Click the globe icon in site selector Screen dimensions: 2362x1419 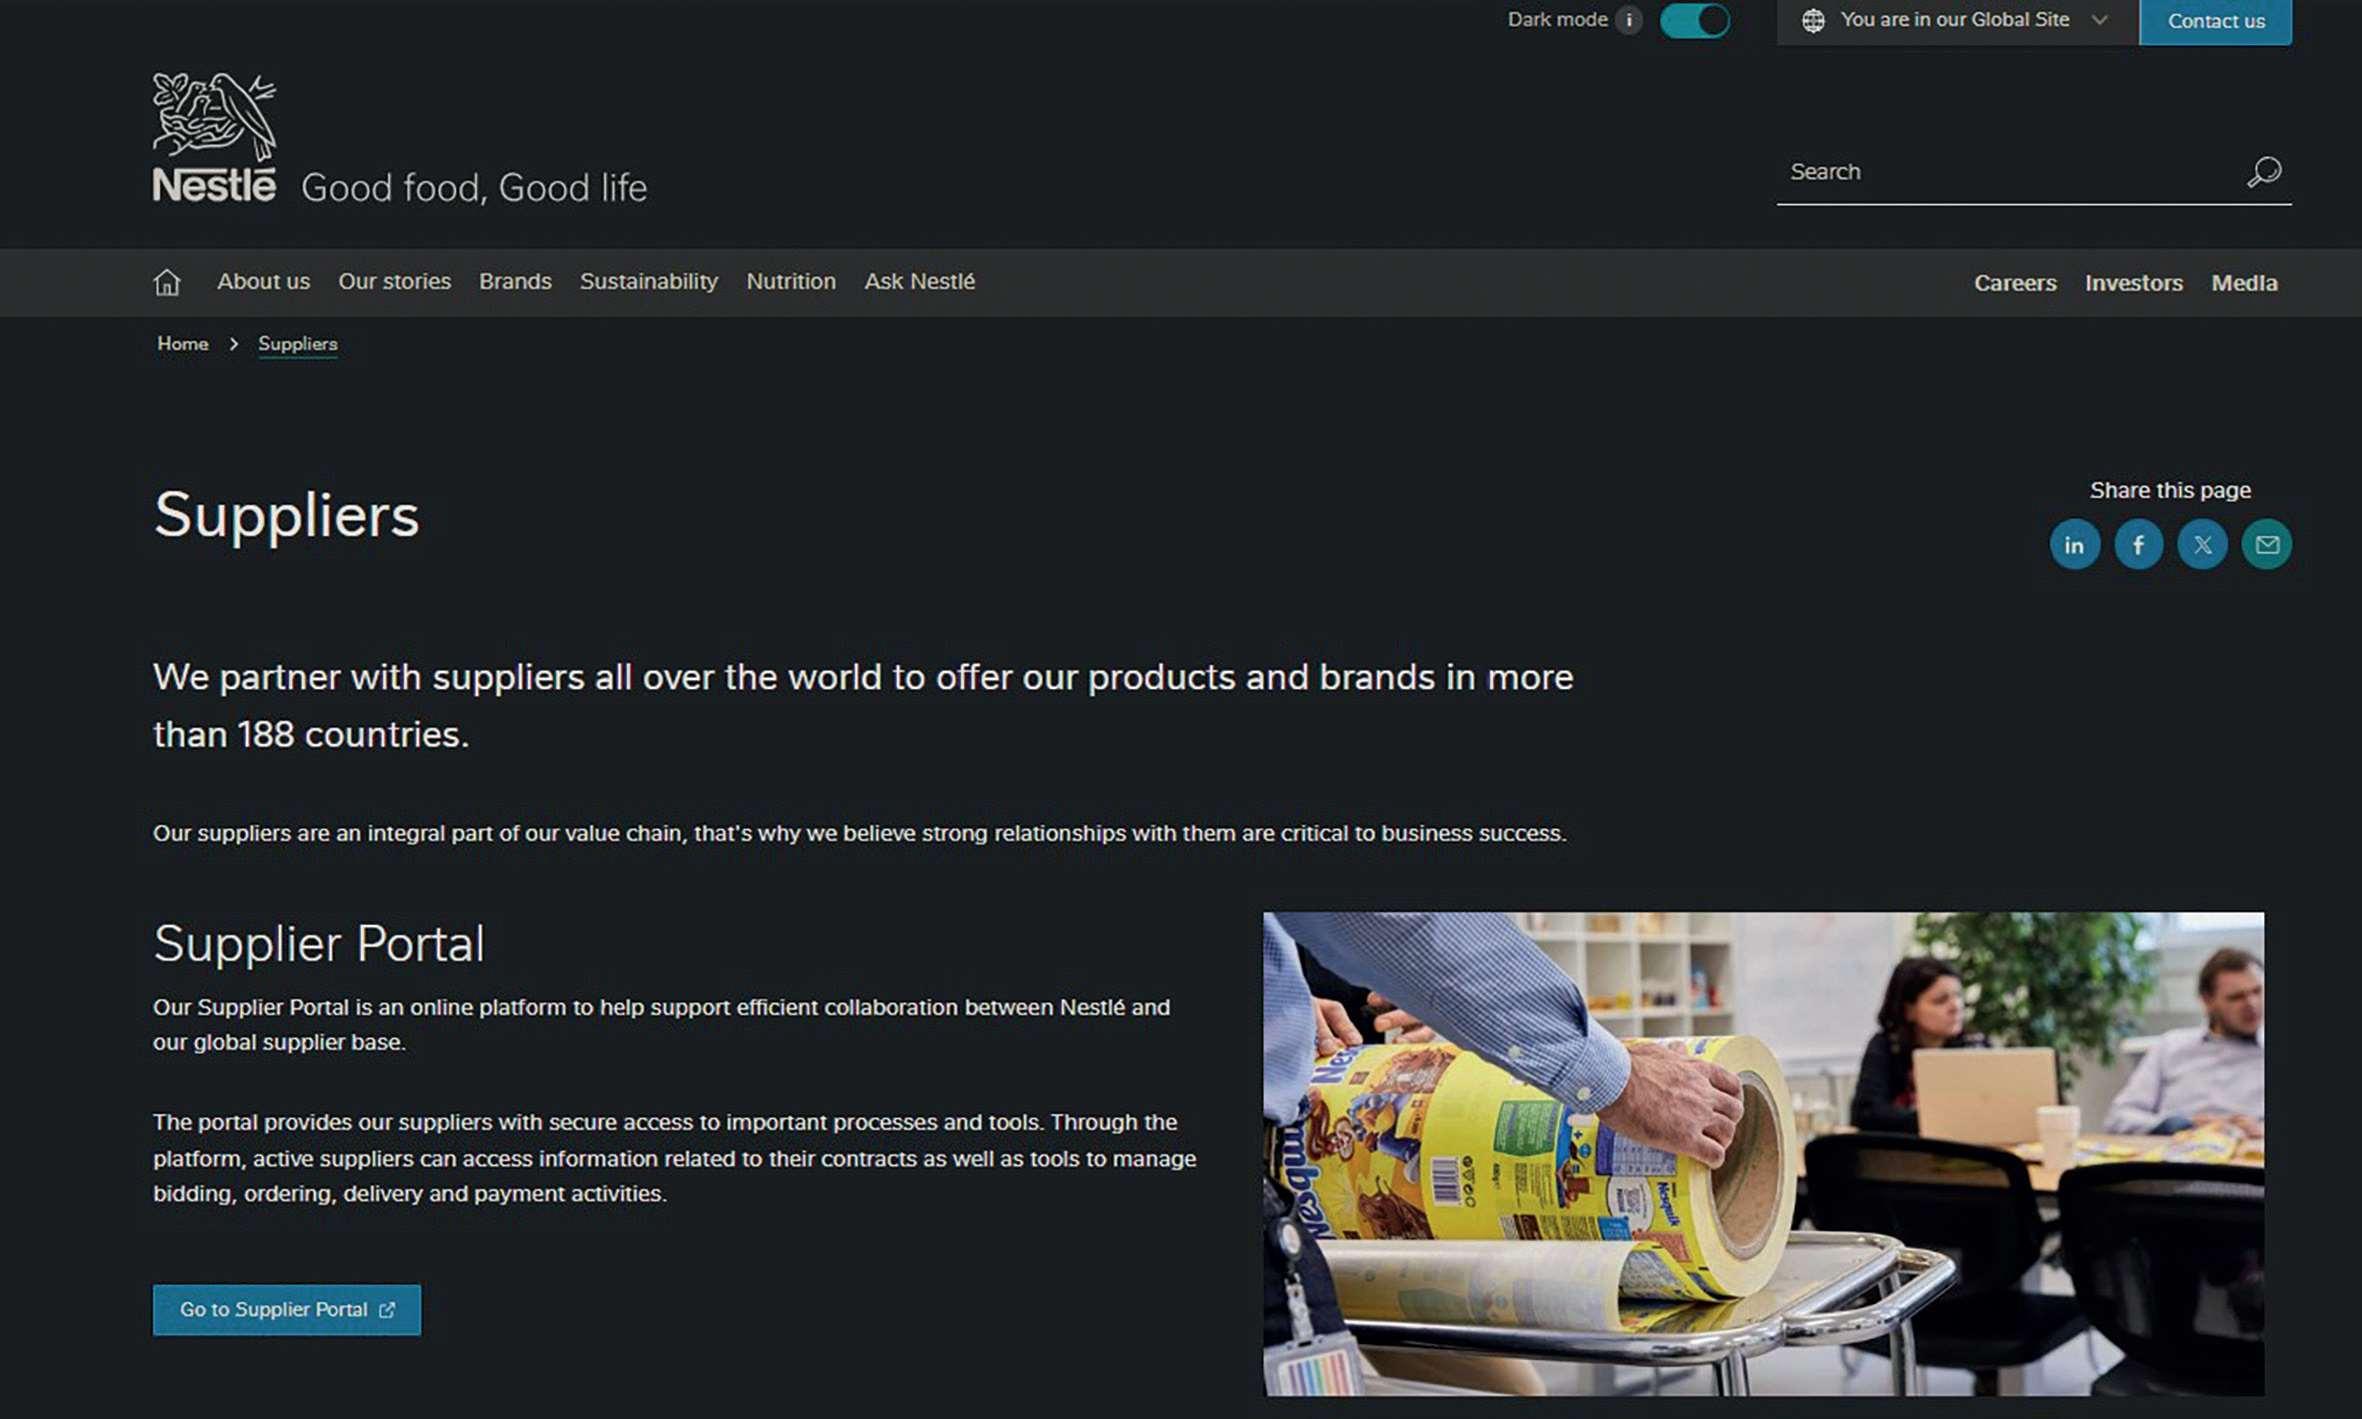[1813, 21]
